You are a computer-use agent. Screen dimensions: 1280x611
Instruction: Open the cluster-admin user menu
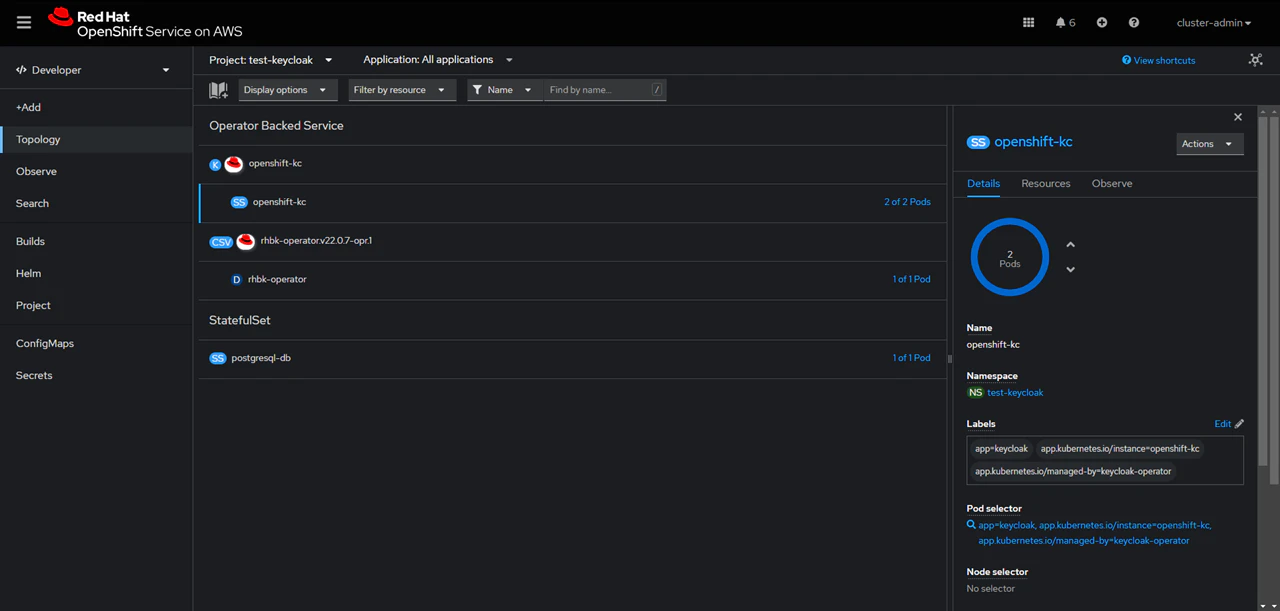point(1215,22)
